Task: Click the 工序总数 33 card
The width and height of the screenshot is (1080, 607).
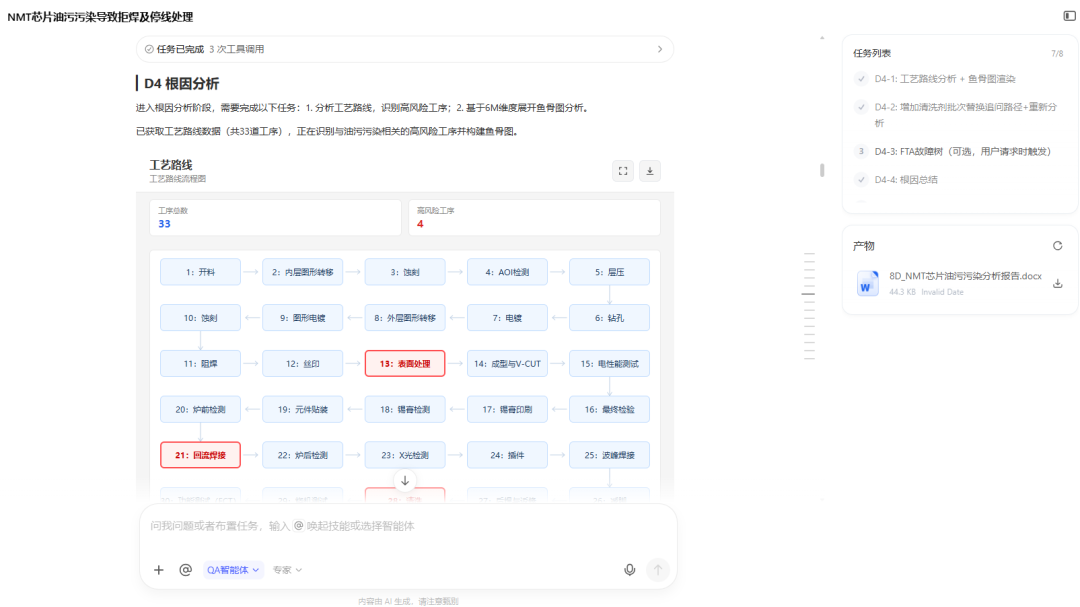Action: (x=276, y=218)
